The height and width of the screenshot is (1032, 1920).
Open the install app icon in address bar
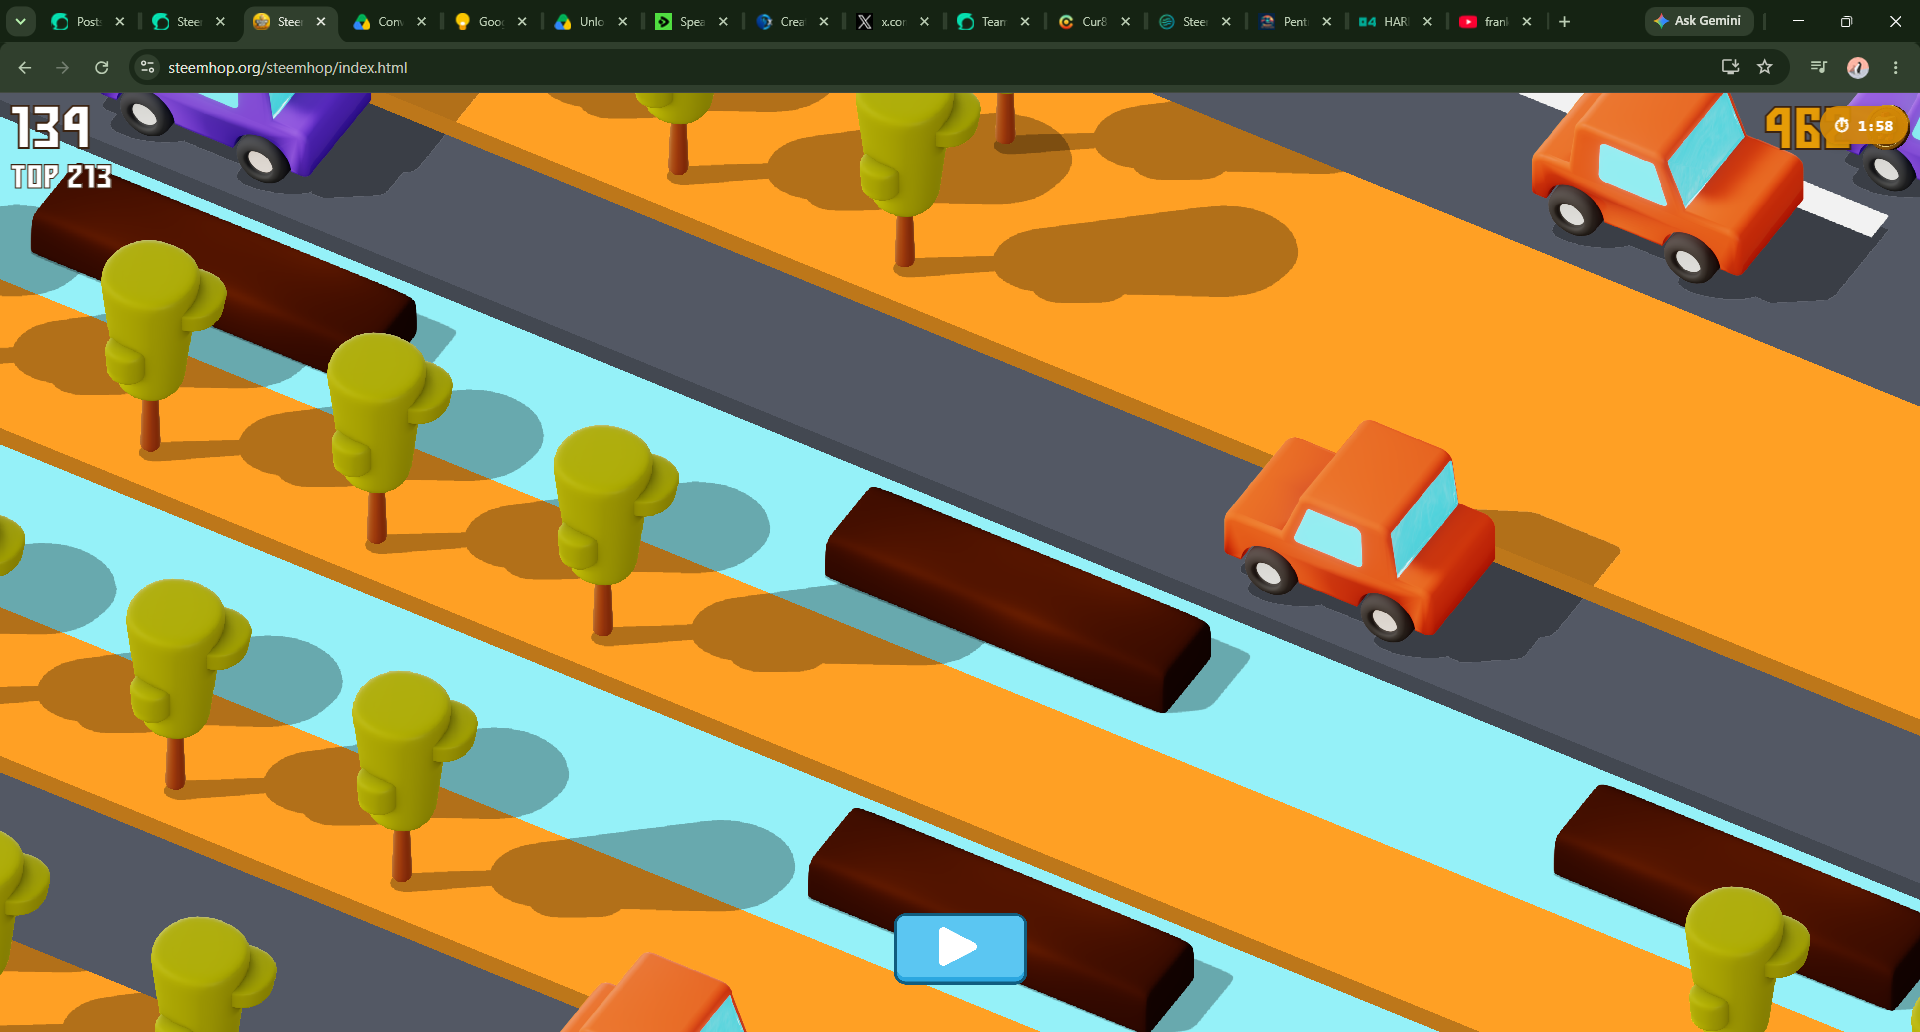pyautogui.click(x=1730, y=67)
